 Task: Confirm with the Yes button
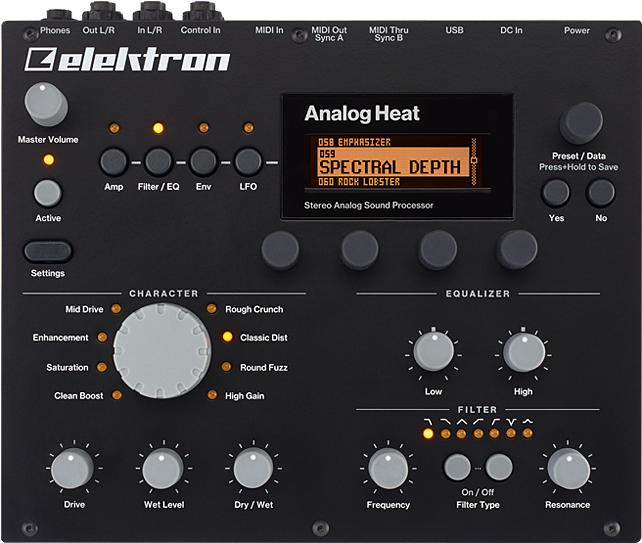(556, 192)
